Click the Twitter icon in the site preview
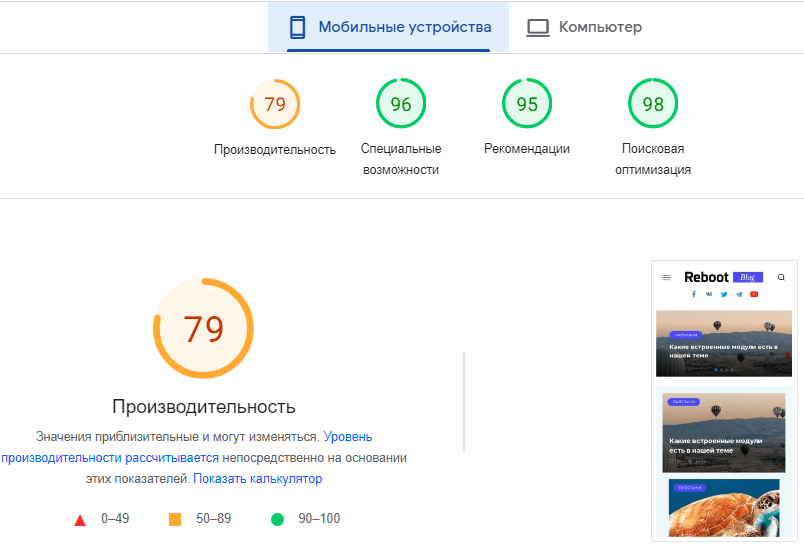 point(724,294)
